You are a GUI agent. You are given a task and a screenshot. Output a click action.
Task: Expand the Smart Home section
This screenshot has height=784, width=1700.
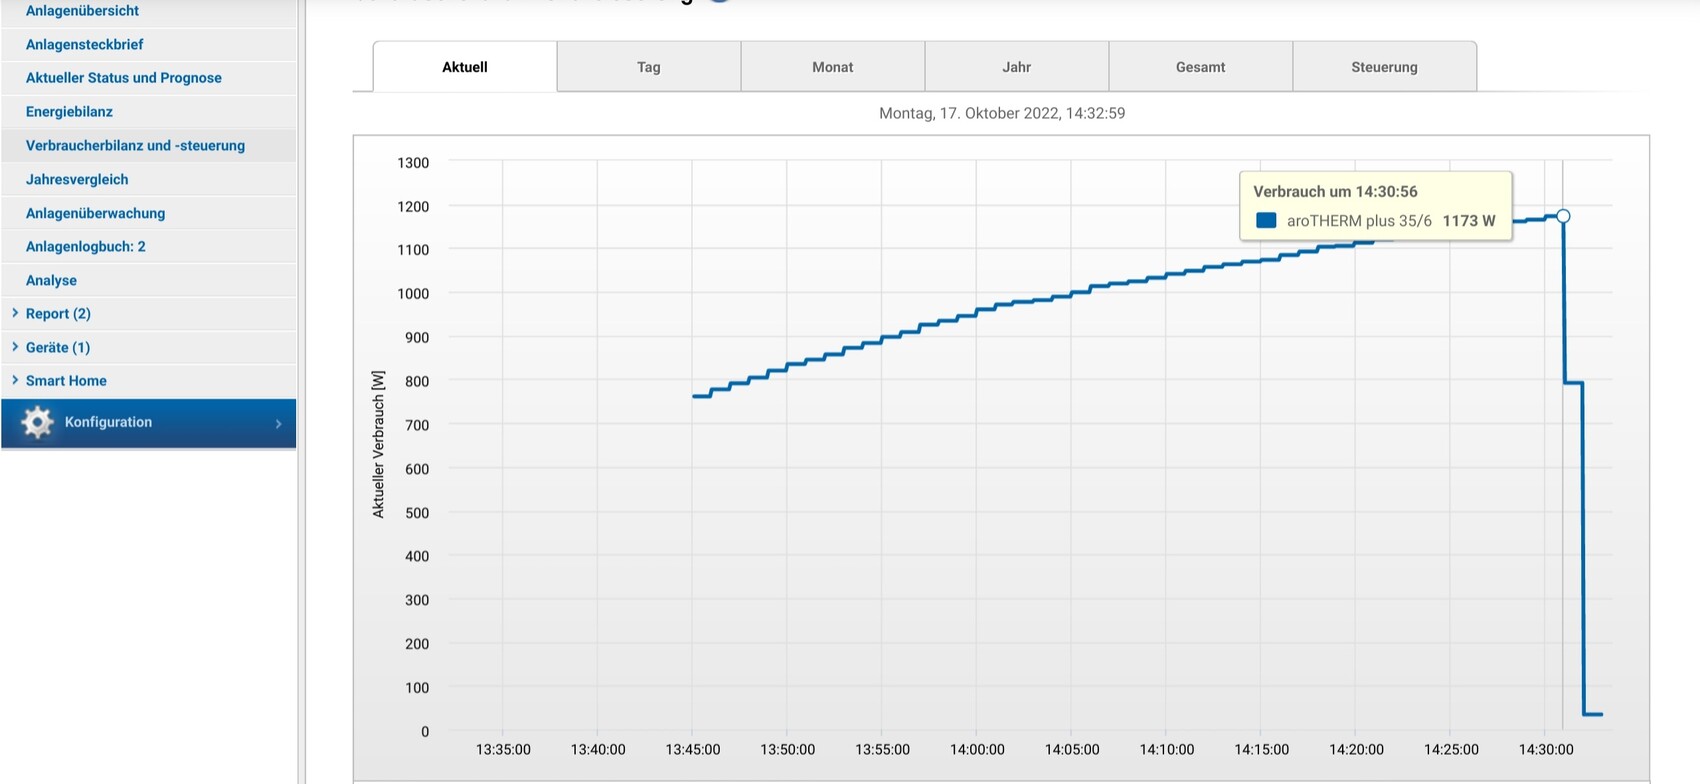point(66,381)
